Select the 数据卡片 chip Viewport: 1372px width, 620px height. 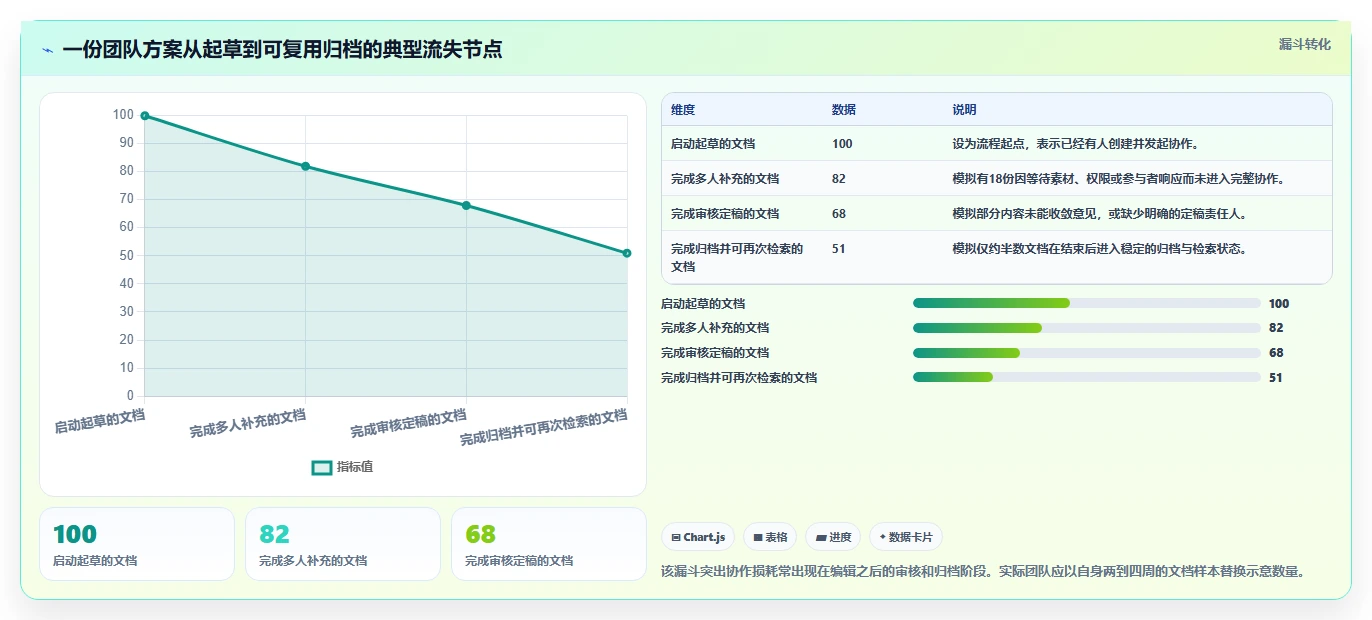click(x=906, y=537)
